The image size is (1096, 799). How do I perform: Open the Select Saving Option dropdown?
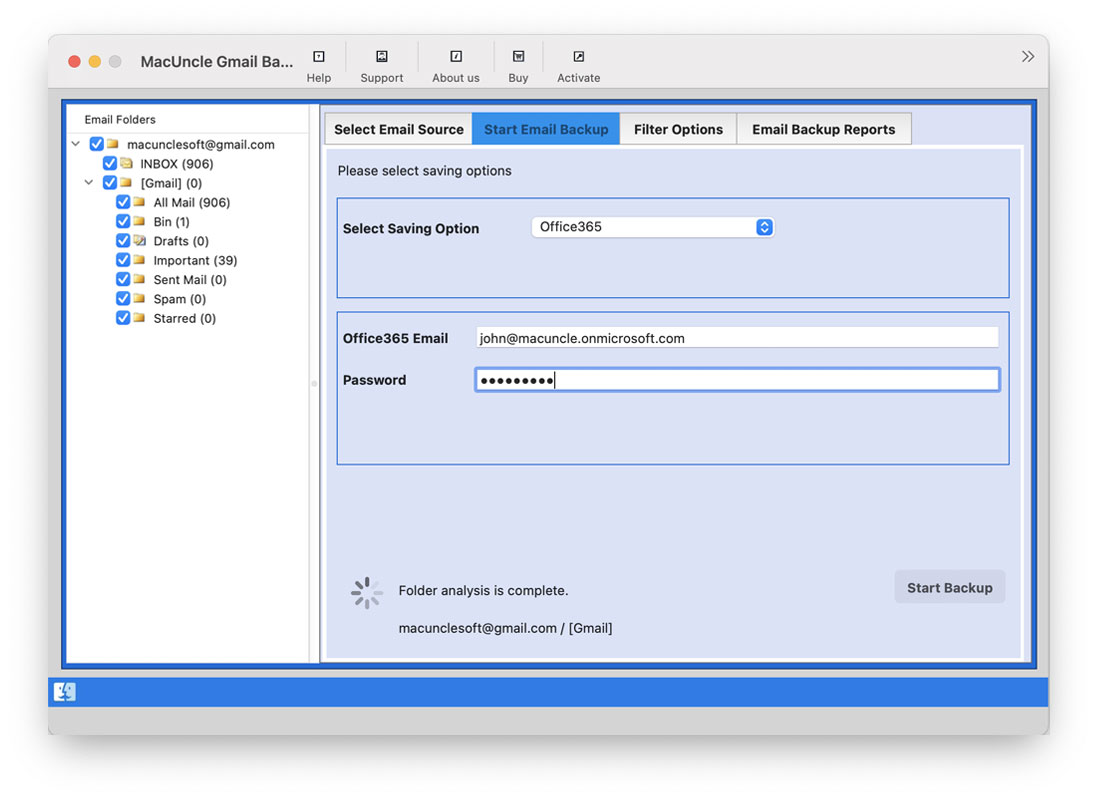tap(652, 227)
